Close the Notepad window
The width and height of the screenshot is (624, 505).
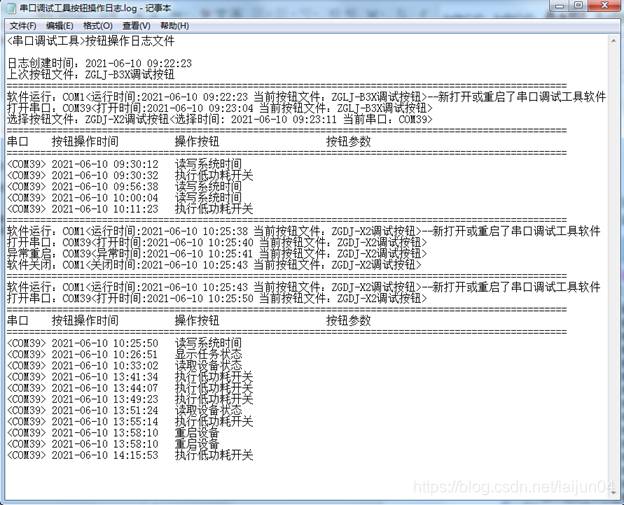(x=604, y=6)
